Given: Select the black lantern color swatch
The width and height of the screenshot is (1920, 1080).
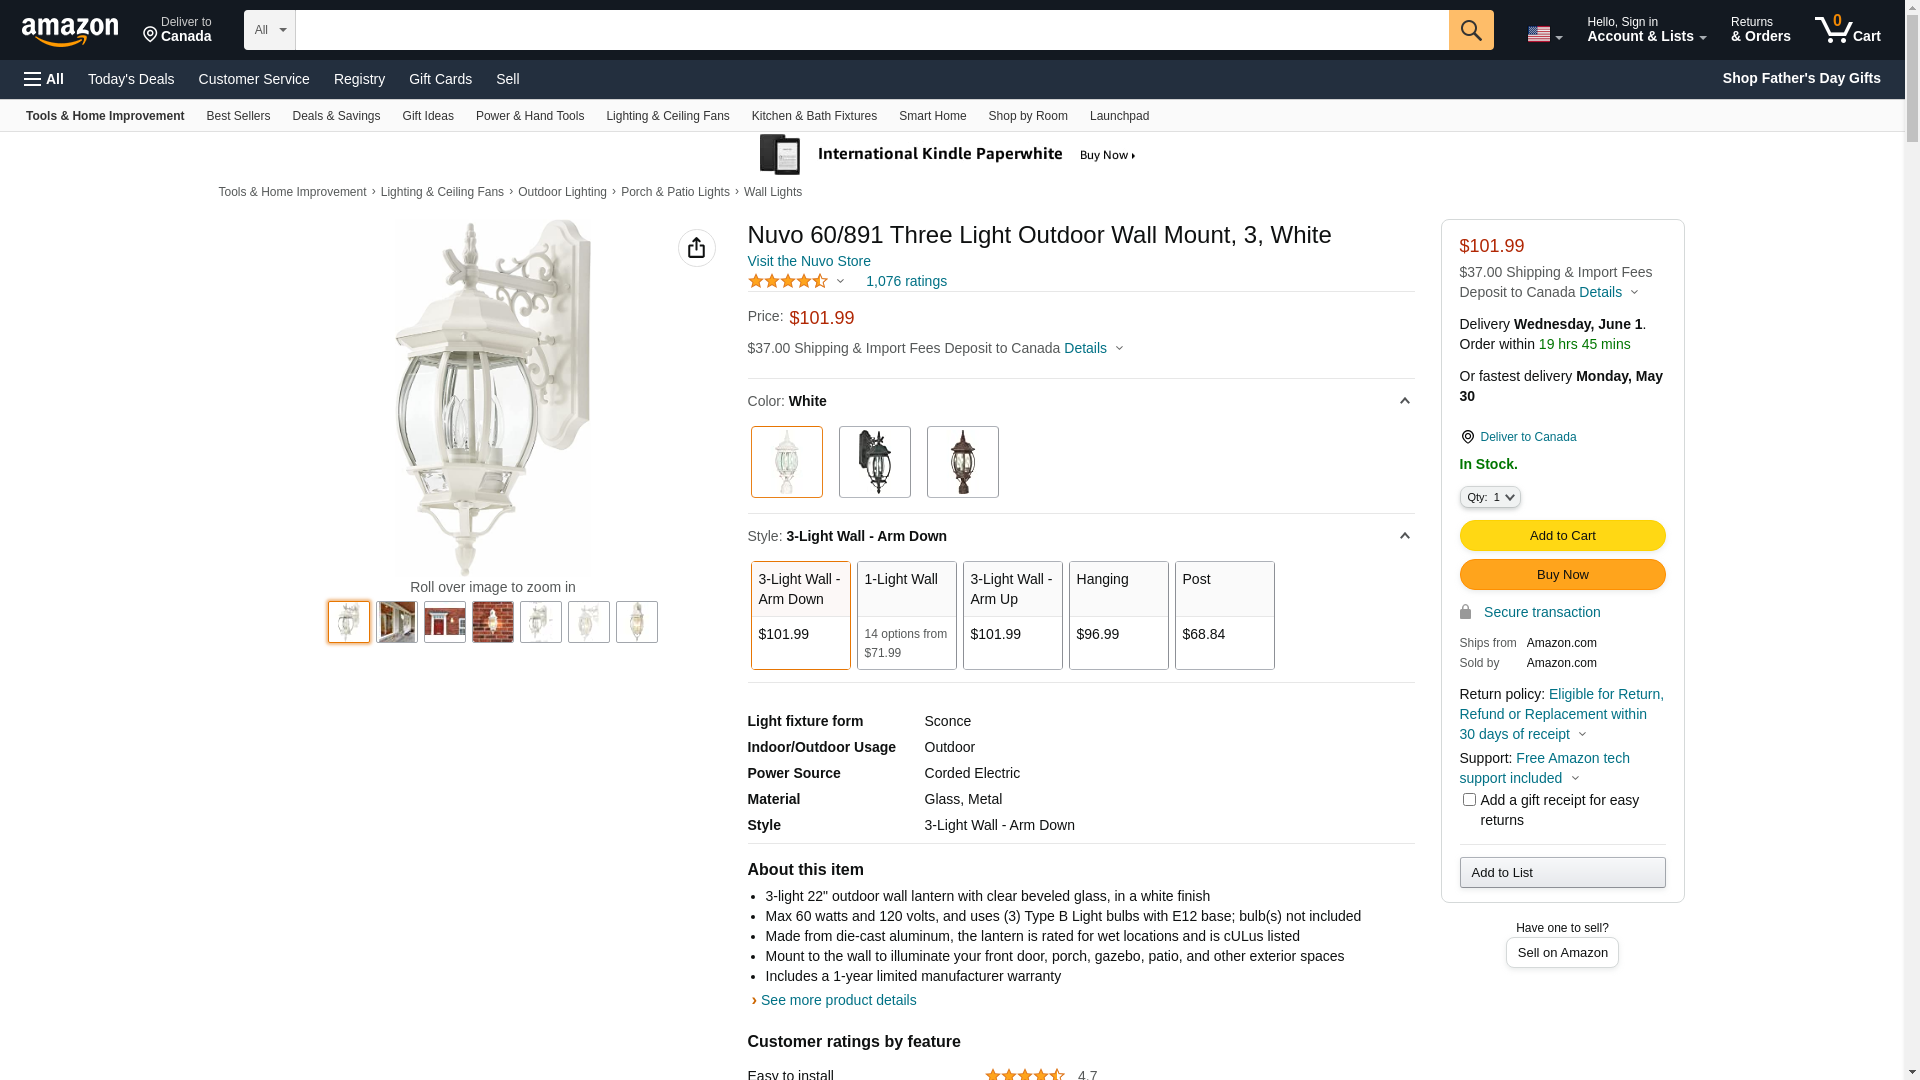Looking at the screenshot, I should (x=875, y=462).
